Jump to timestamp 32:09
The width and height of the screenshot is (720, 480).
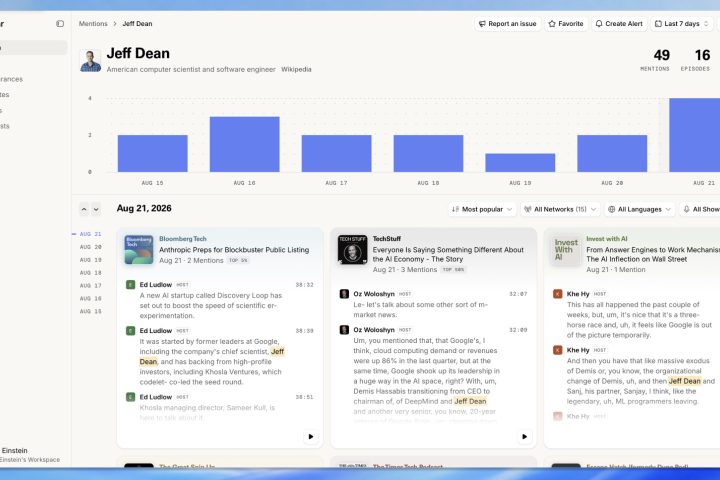pos(518,330)
